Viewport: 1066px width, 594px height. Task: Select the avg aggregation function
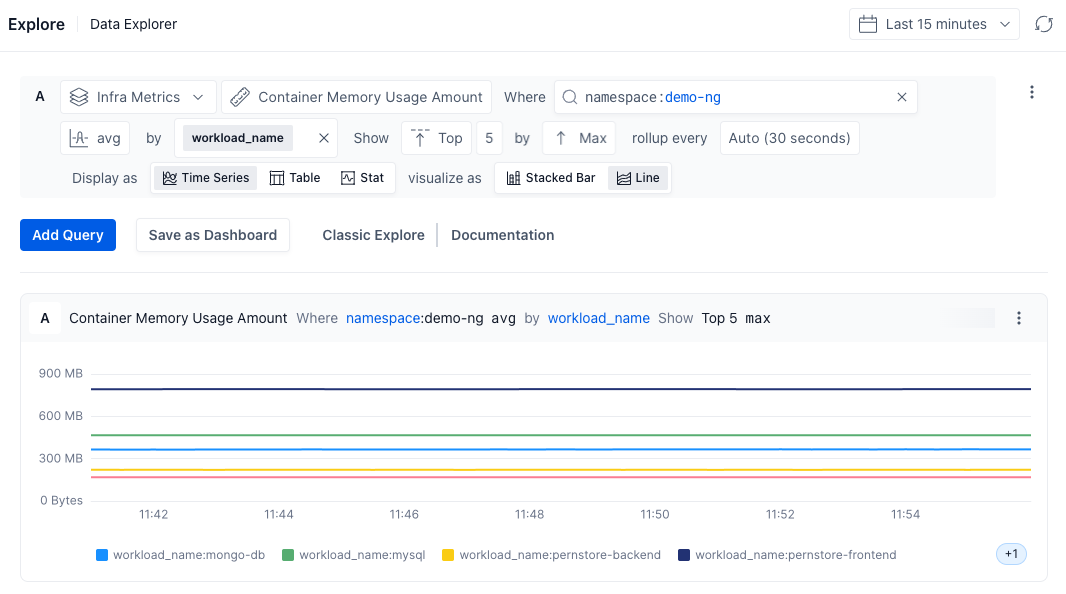point(95,138)
